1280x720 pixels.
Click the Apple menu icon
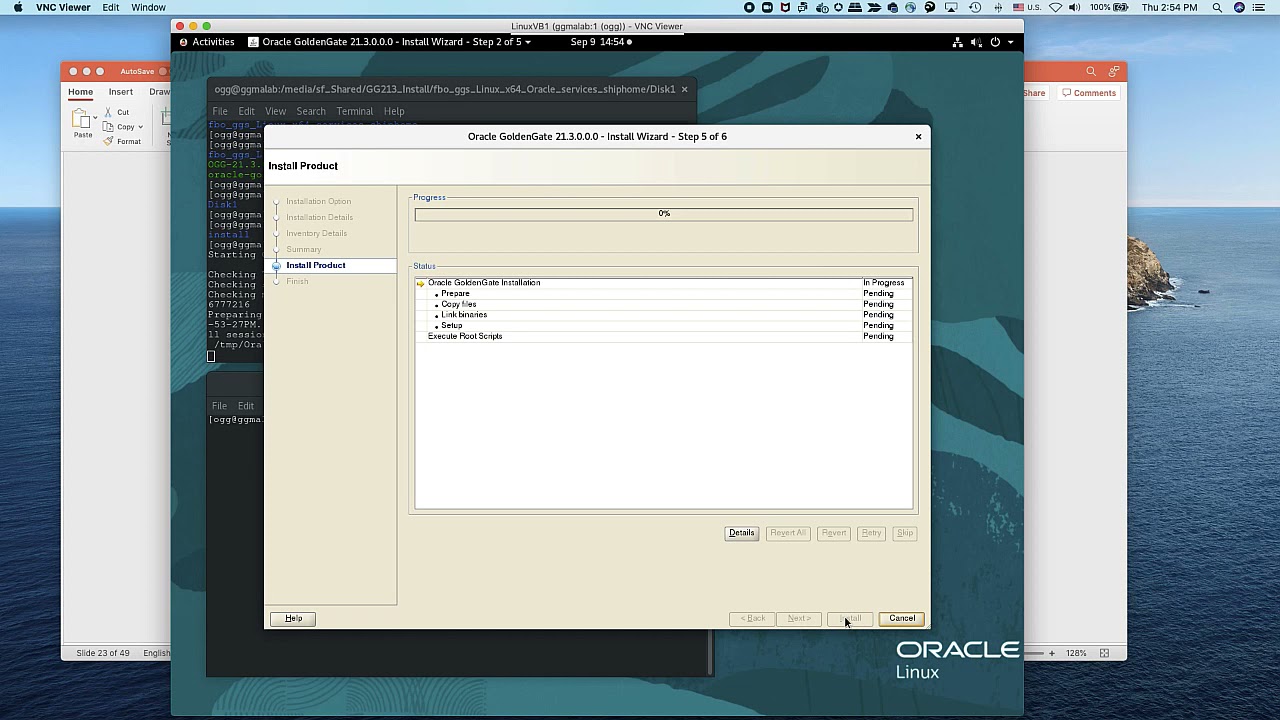[17, 7]
